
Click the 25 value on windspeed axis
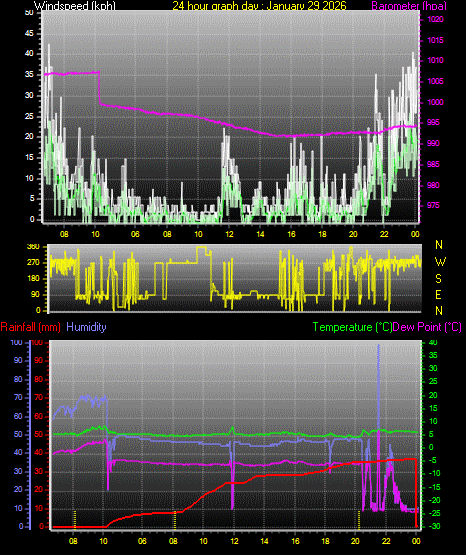pyautogui.click(x=29, y=116)
